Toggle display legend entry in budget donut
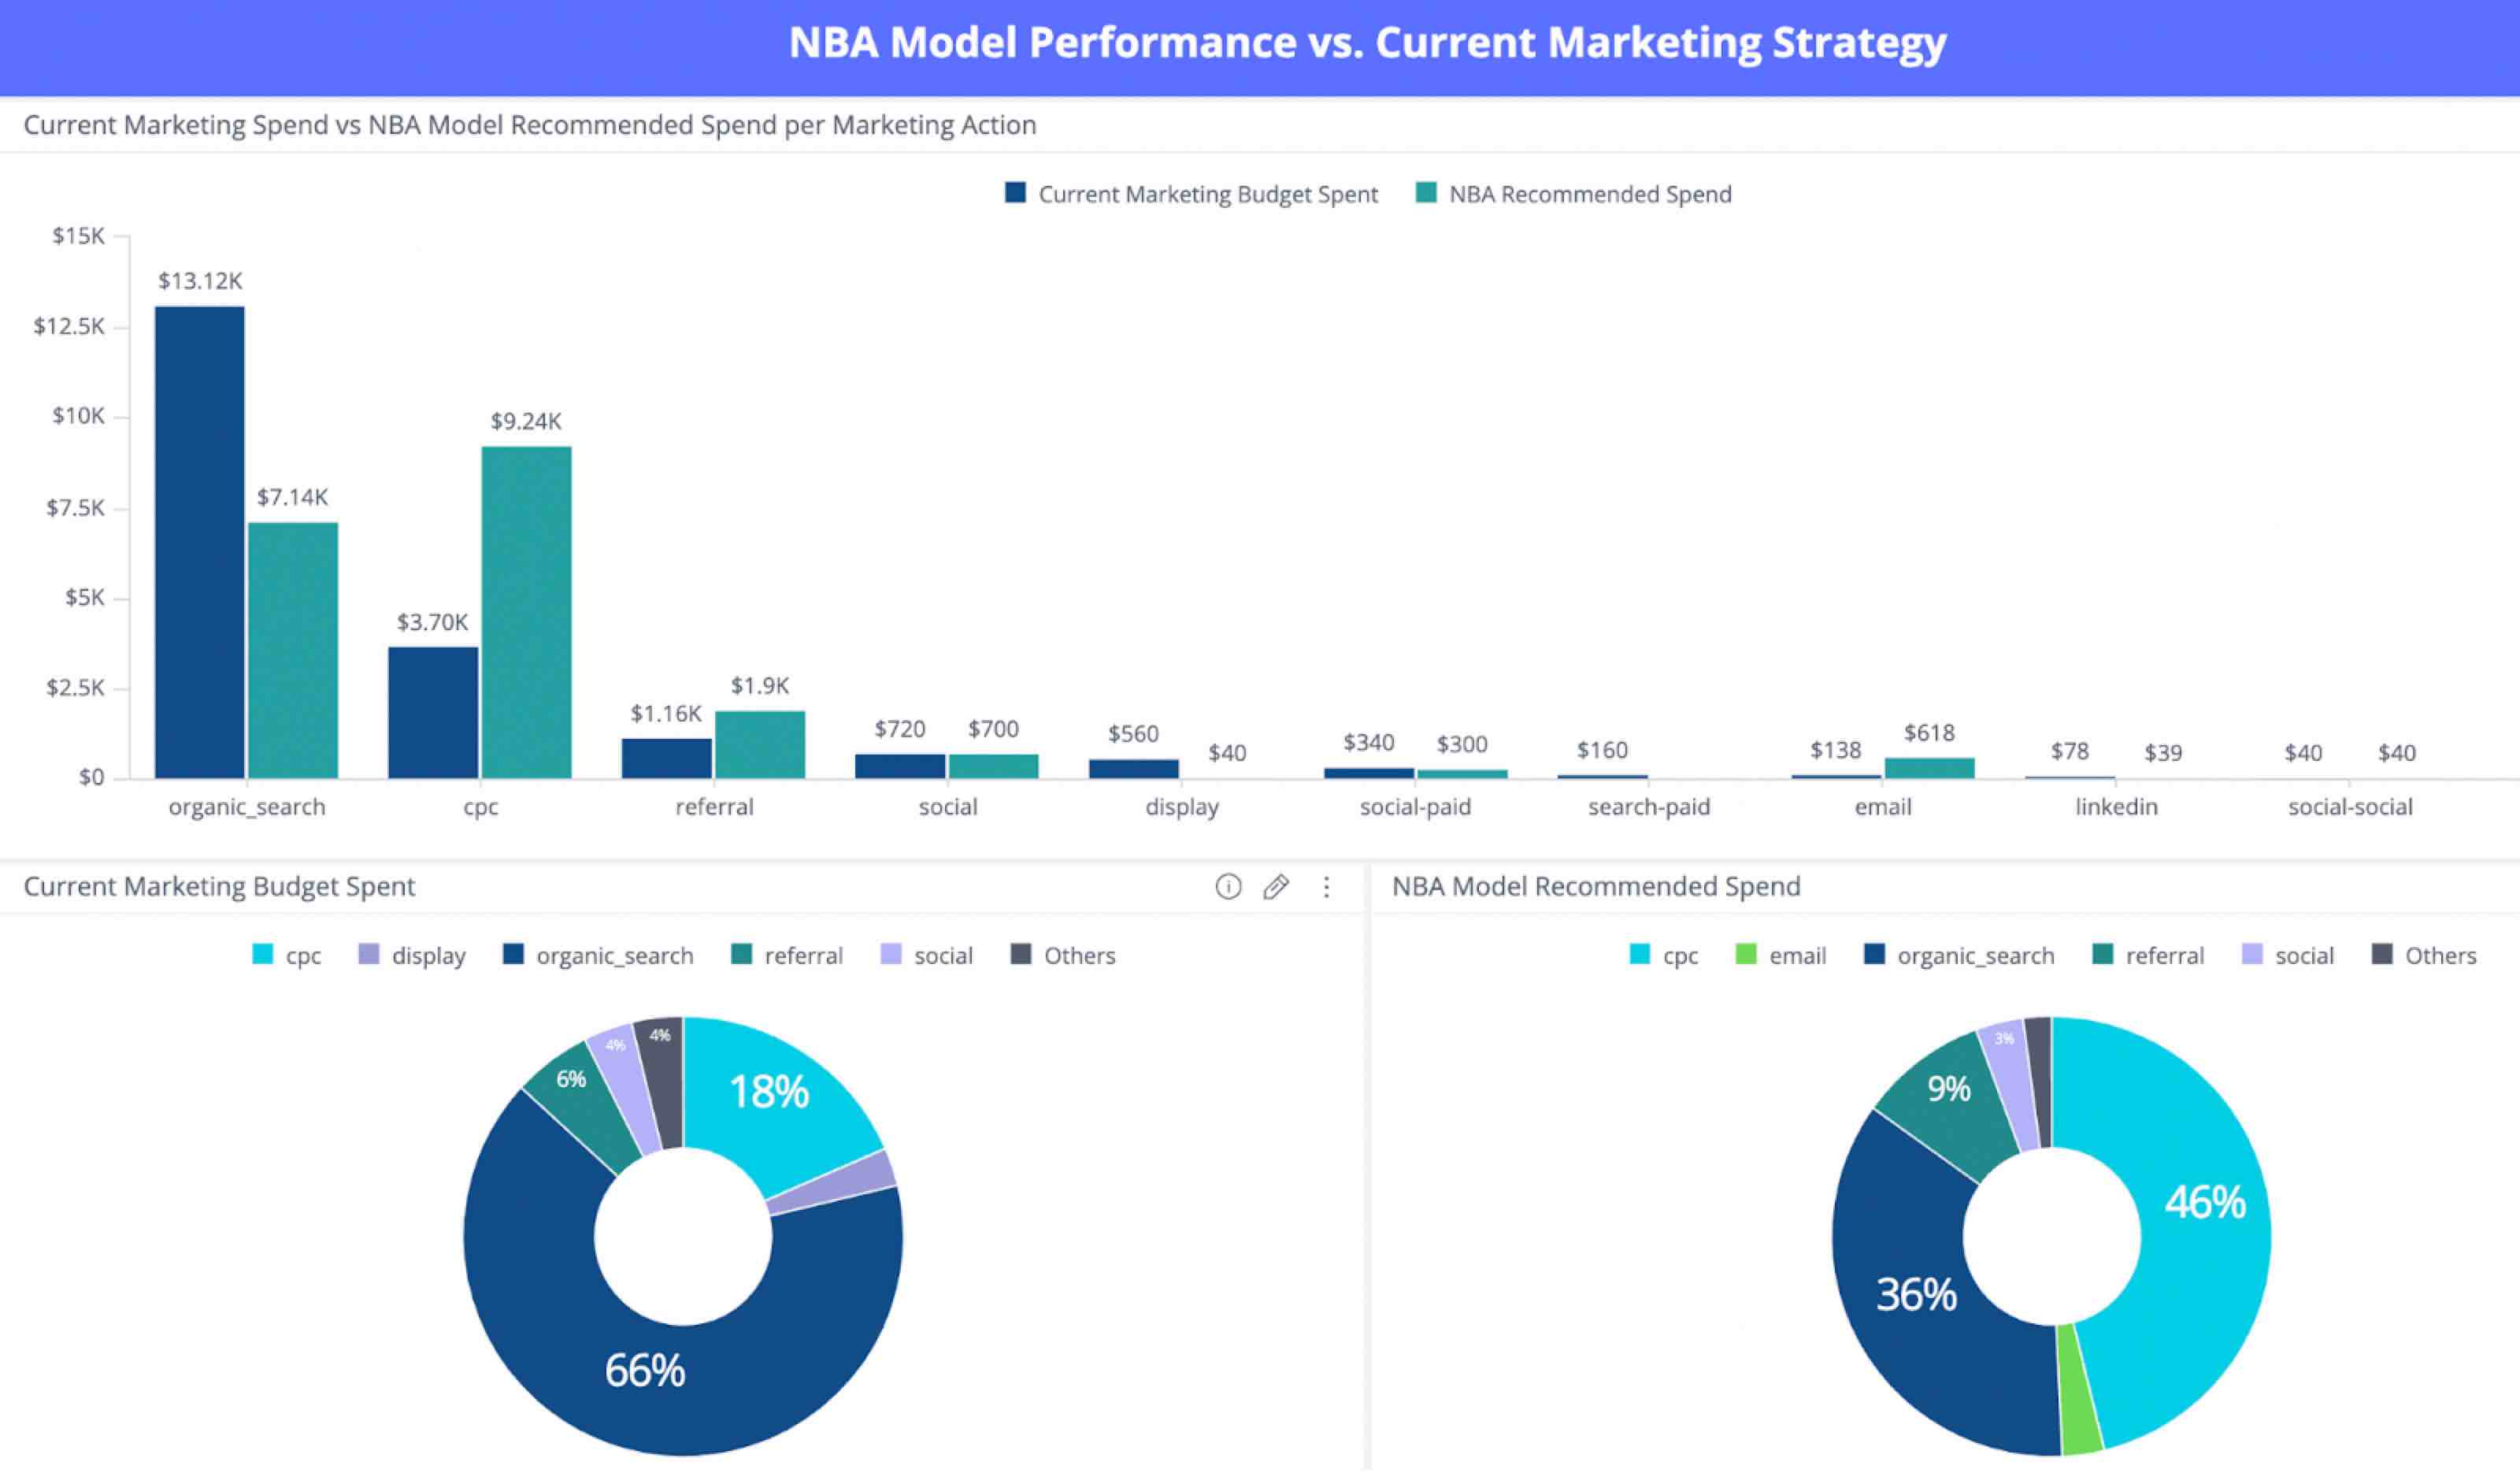Screen dimensions: 2520x1484 [412, 955]
